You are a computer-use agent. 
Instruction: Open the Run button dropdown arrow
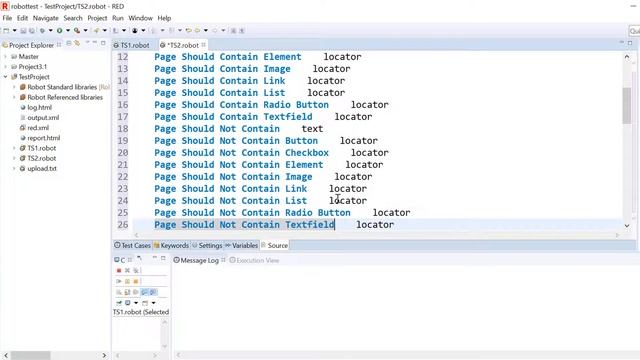[68, 31]
